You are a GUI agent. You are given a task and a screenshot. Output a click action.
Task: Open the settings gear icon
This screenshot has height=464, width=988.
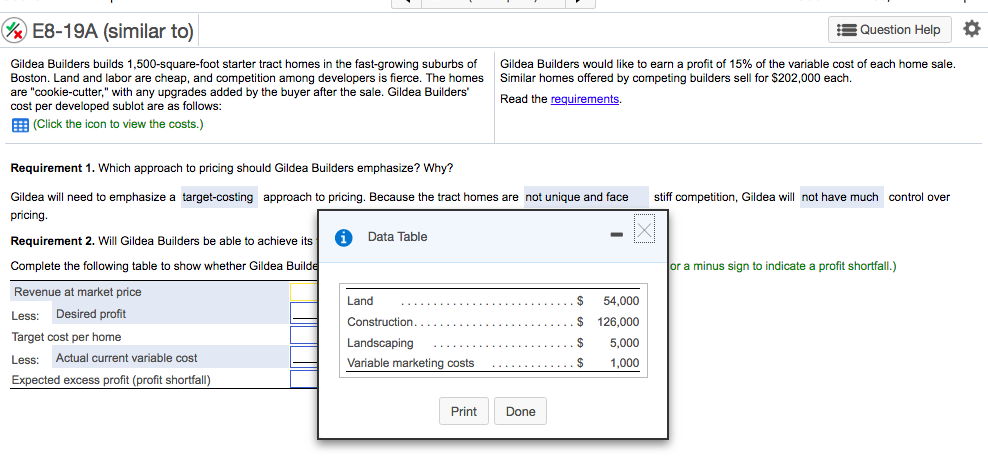(972, 29)
